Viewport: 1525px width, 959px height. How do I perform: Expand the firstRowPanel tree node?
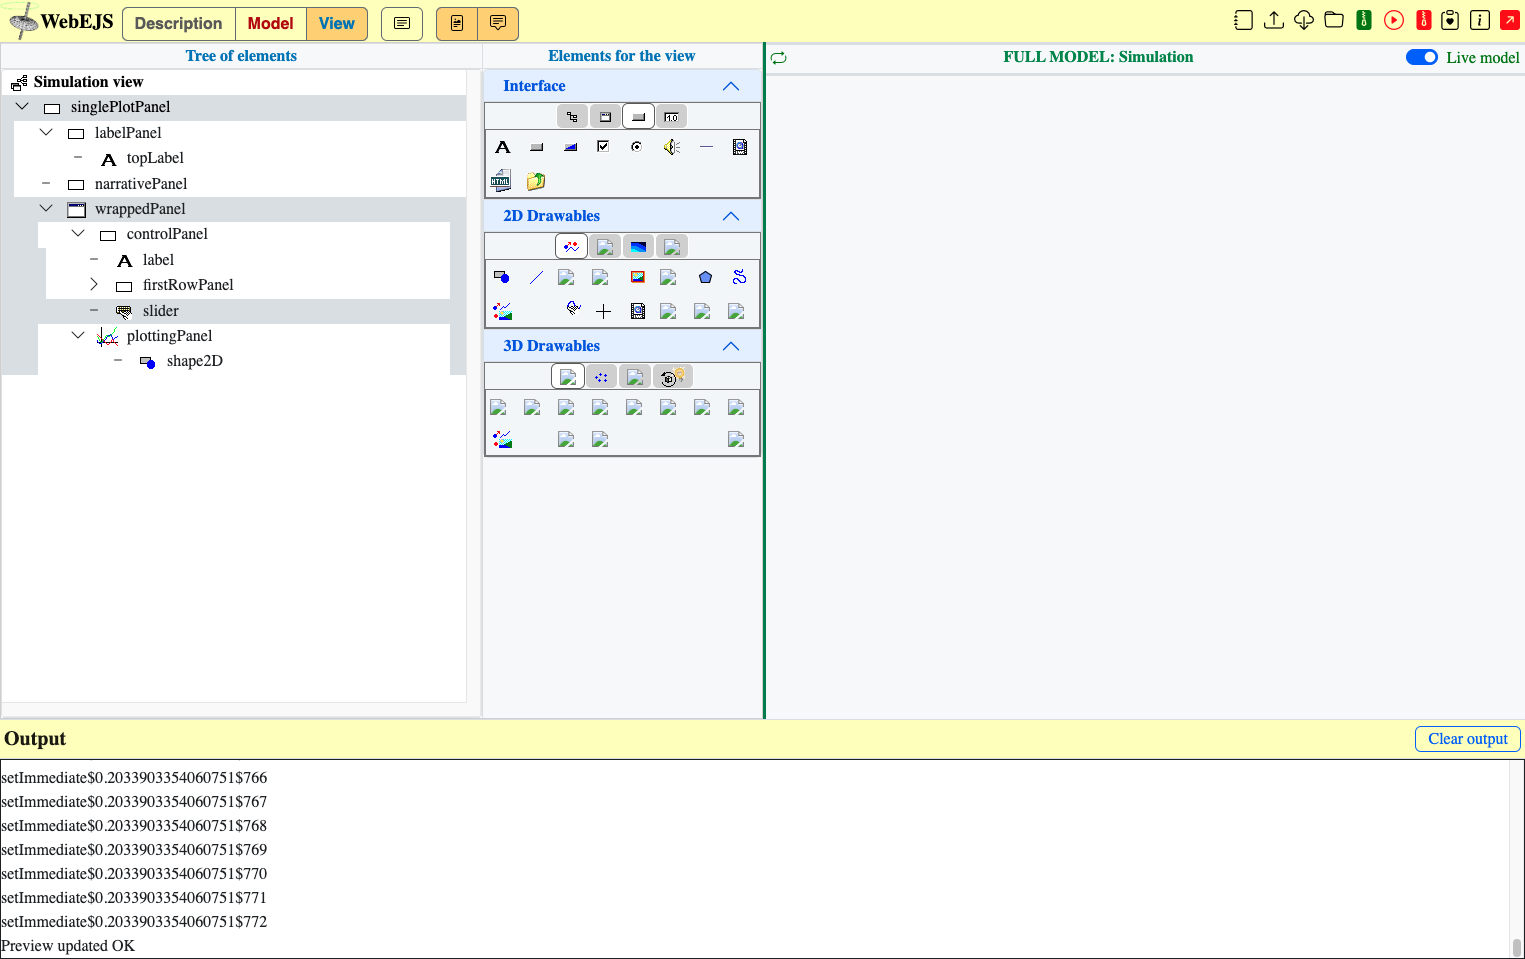(x=94, y=285)
